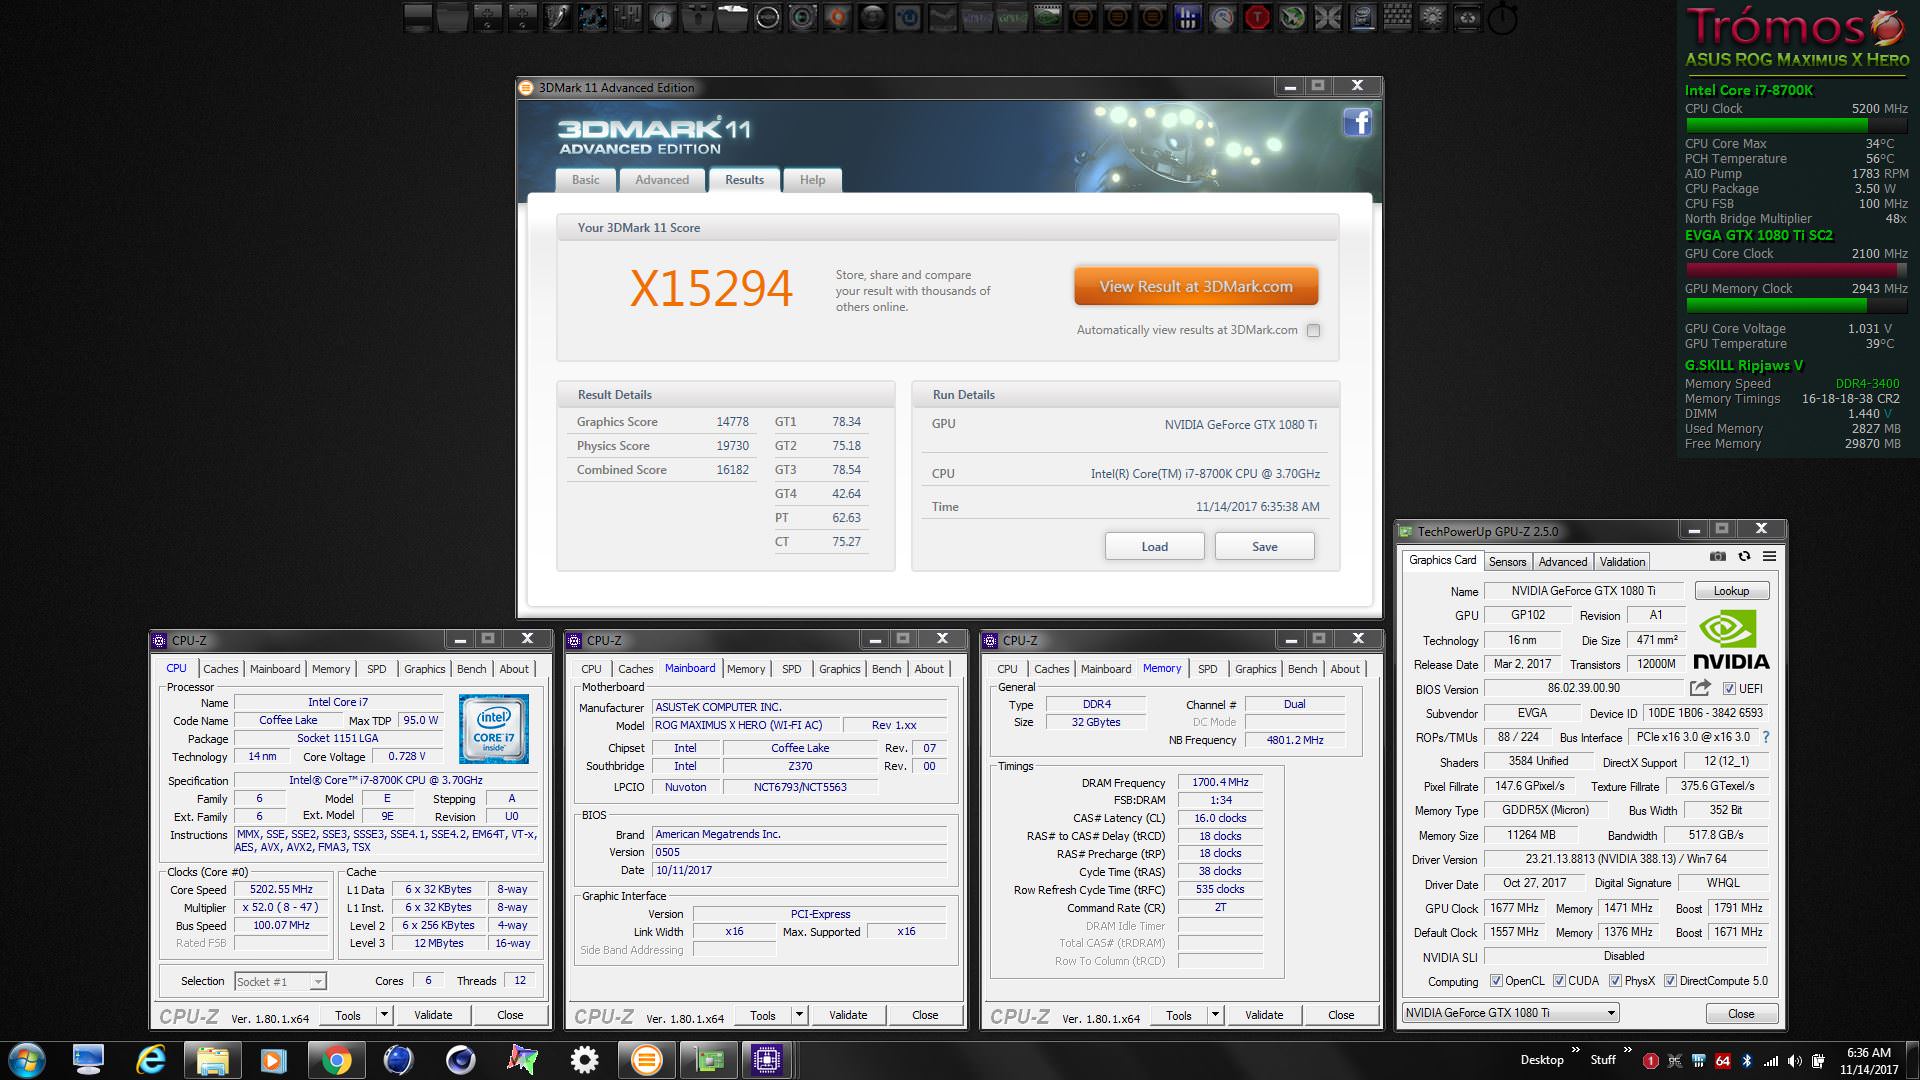Click the blue equalizer bars dock icon
1920x1080 pixels.
pos(1187,17)
